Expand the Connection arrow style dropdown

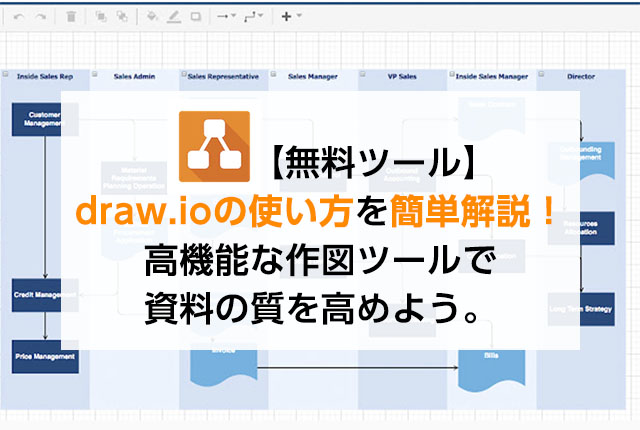[226, 16]
